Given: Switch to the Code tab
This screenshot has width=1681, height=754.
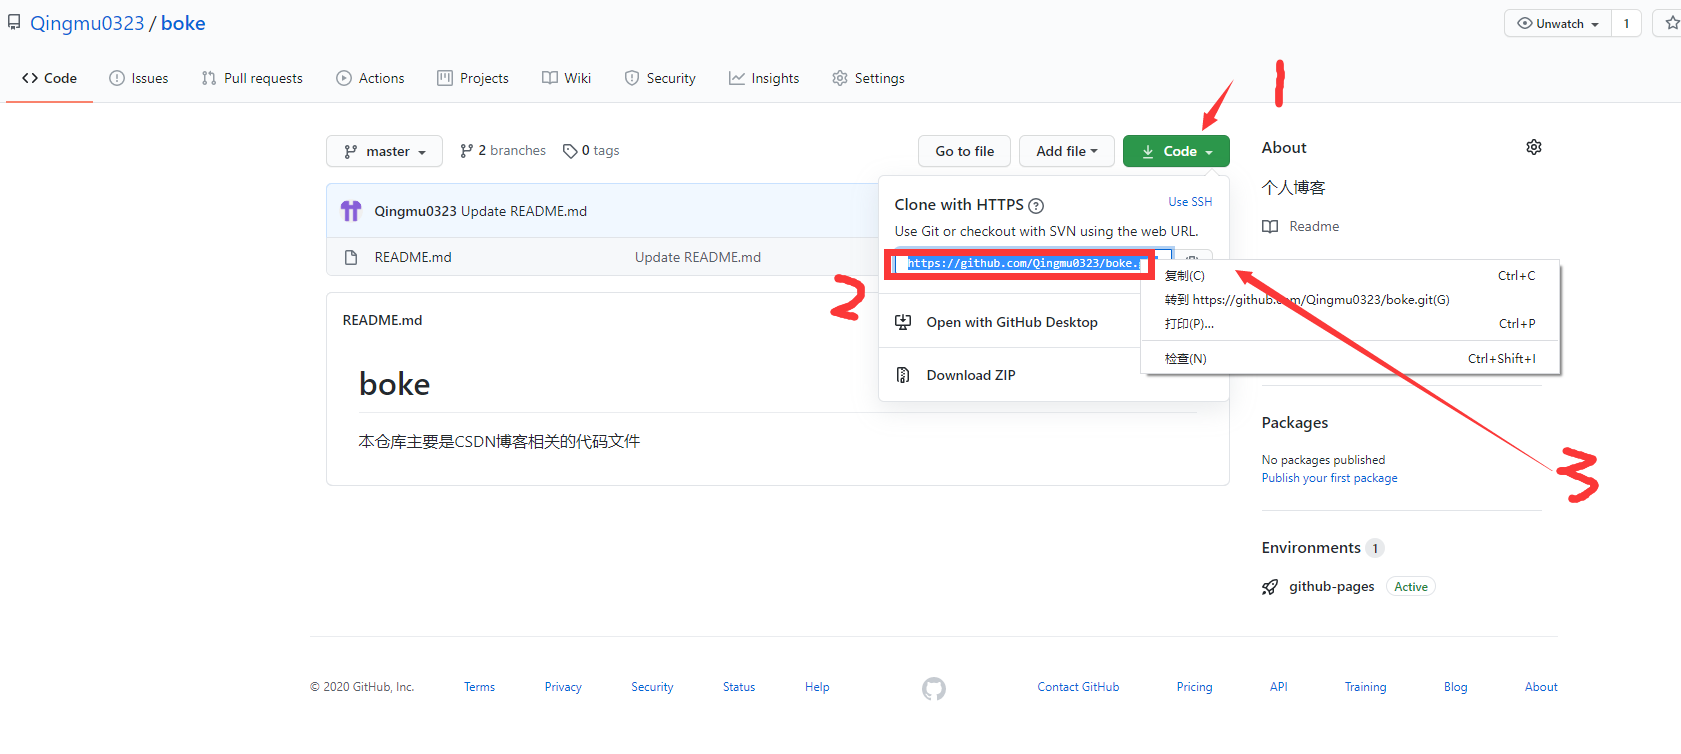Looking at the screenshot, I should point(49,78).
